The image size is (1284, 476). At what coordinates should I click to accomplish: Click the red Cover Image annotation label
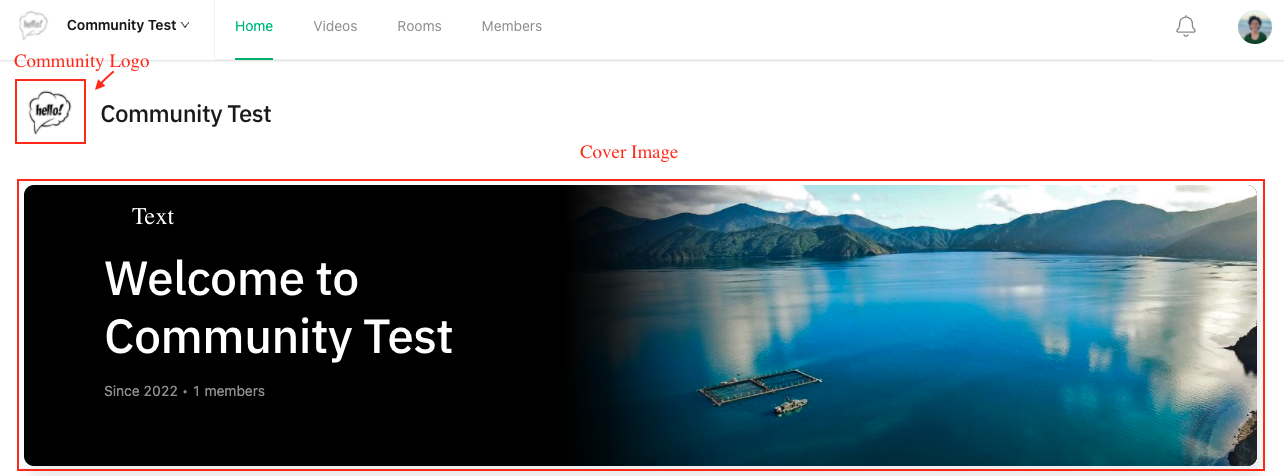(x=629, y=152)
